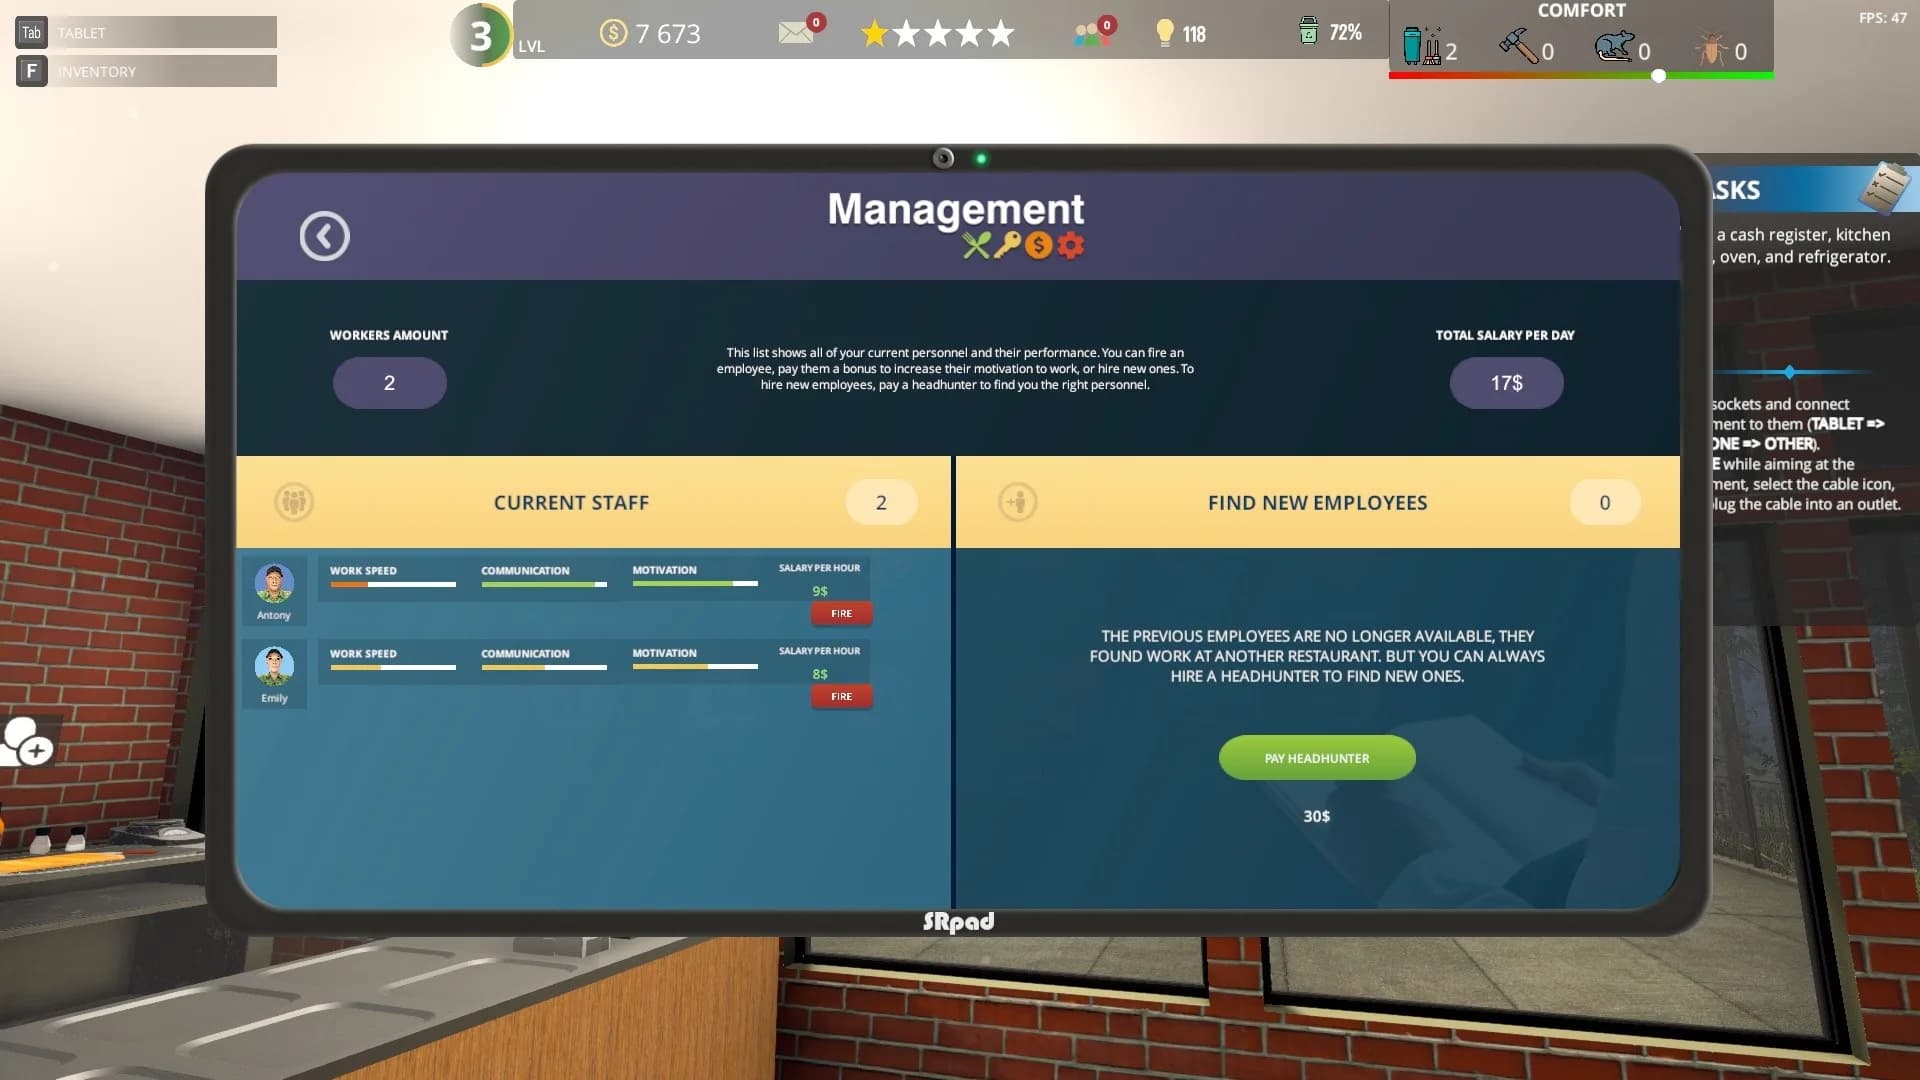Click Emily's Work Speed bar

pyautogui.click(x=393, y=668)
